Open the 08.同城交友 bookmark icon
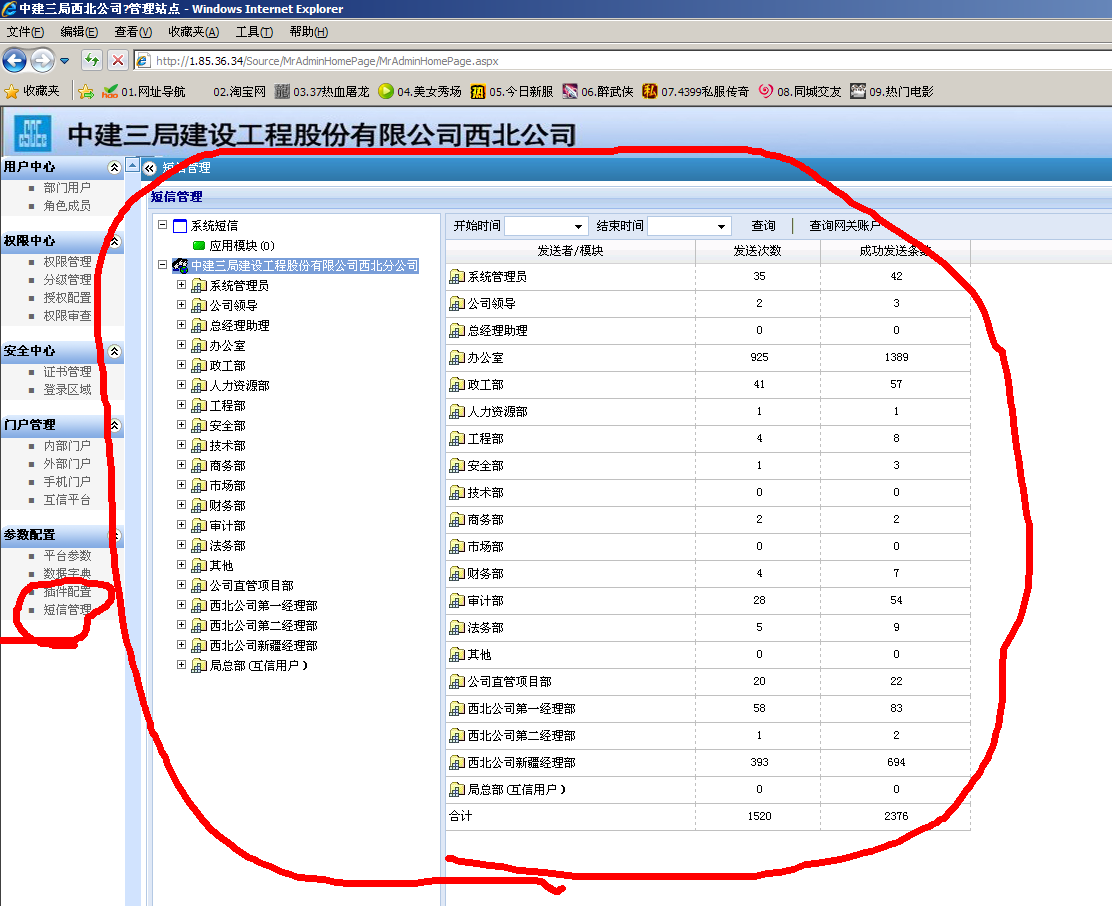 click(765, 91)
